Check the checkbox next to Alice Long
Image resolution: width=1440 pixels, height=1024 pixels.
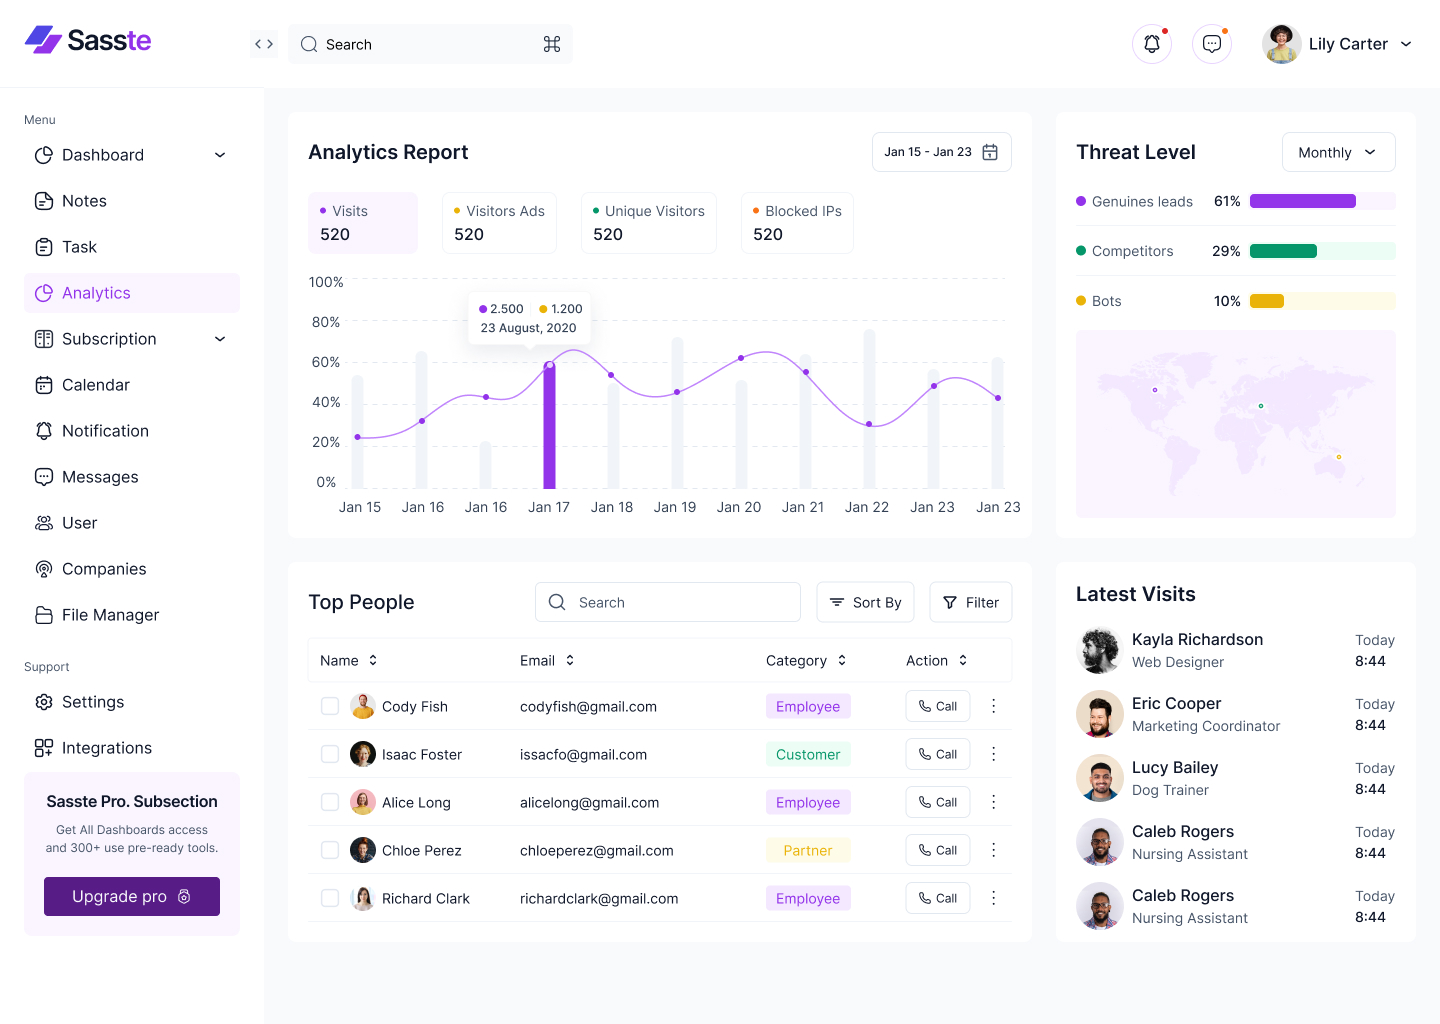pos(330,801)
